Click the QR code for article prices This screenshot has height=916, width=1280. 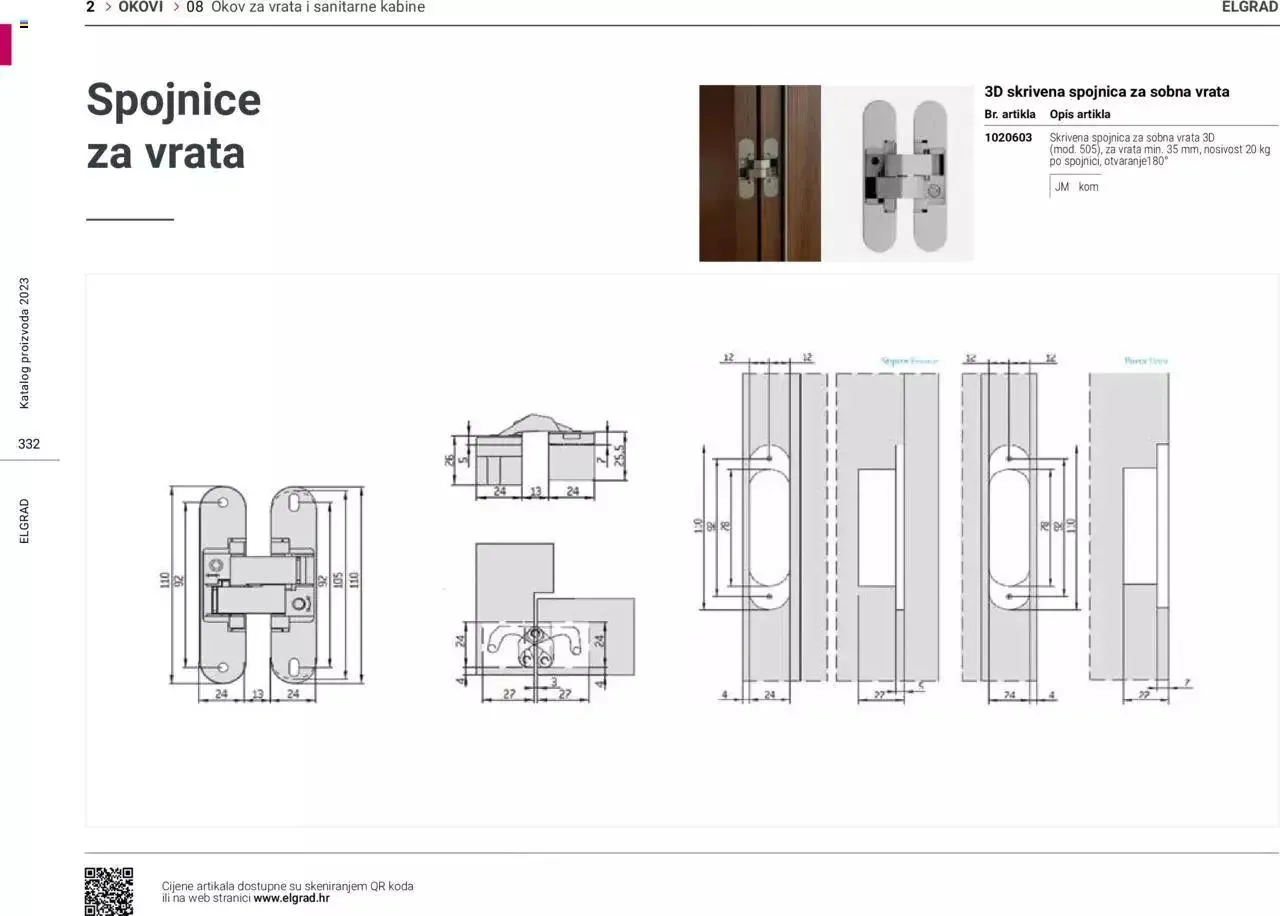tap(108, 891)
